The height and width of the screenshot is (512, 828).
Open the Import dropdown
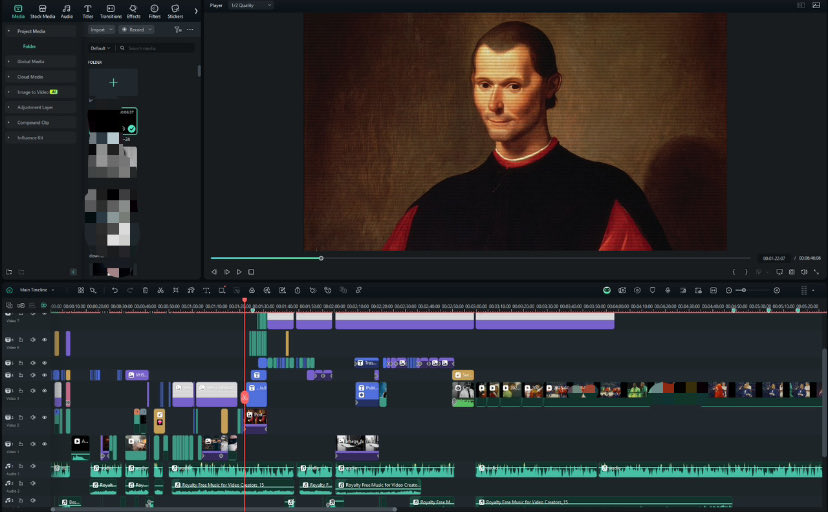pyautogui.click(x=101, y=30)
